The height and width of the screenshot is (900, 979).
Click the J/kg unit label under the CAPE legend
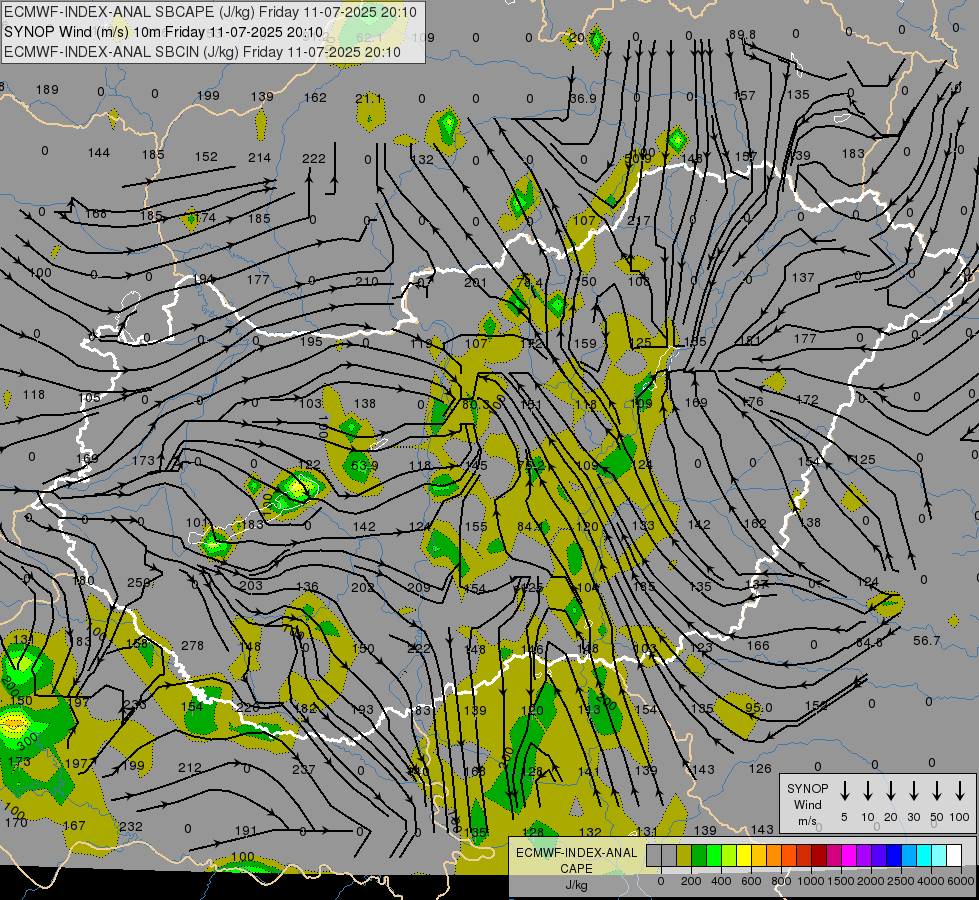point(576,885)
